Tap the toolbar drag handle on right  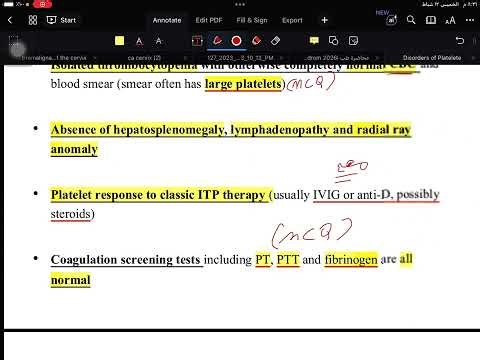coord(474,41)
